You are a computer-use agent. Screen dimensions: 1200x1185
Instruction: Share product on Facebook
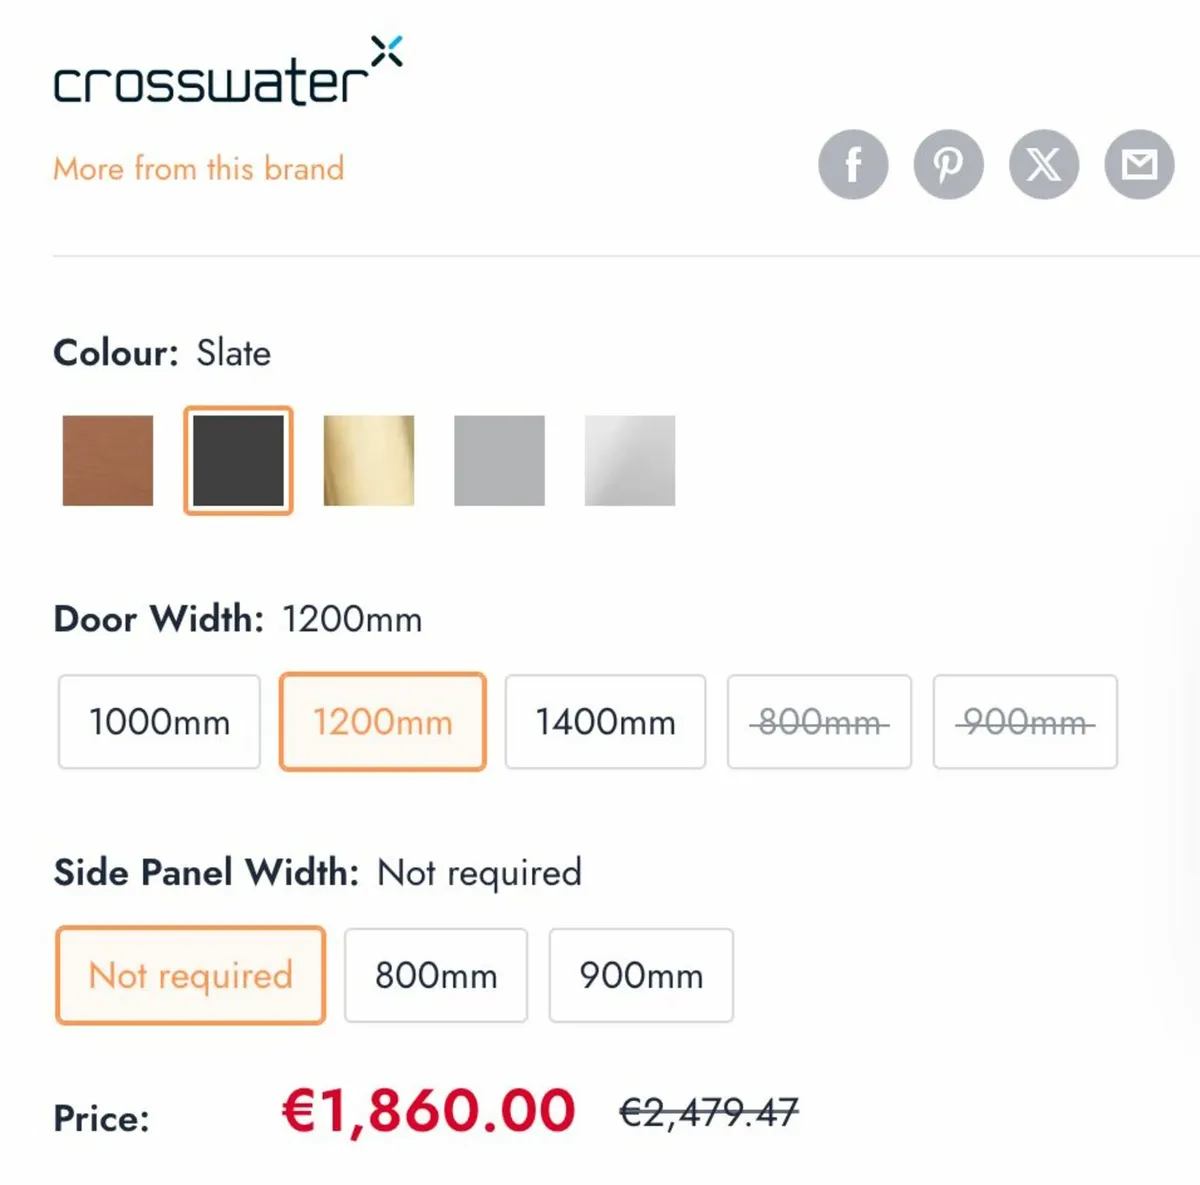853,164
